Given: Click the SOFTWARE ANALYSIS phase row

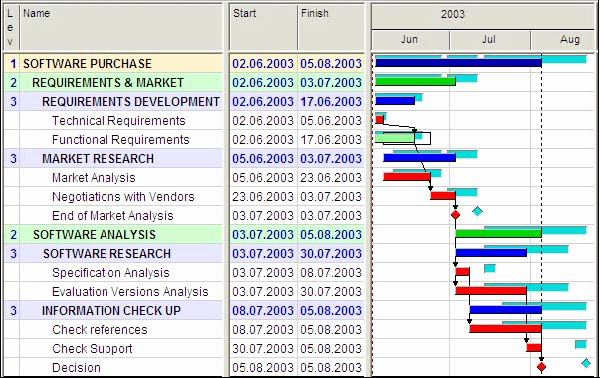Looking at the screenshot, I should (x=94, y=235).
